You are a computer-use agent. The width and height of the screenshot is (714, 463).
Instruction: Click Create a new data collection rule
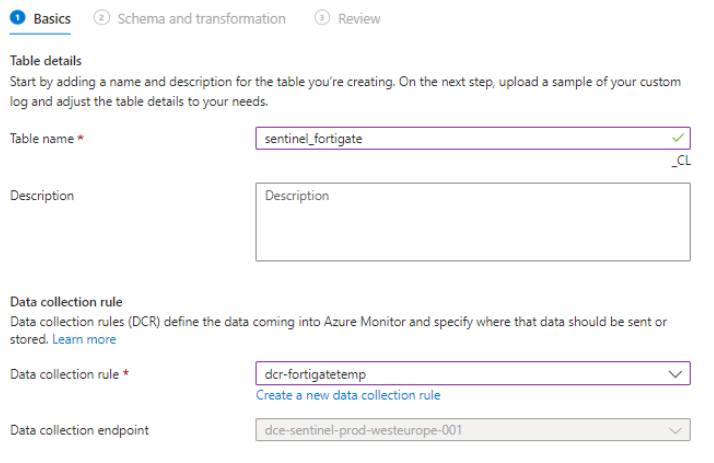pos(348,395)
